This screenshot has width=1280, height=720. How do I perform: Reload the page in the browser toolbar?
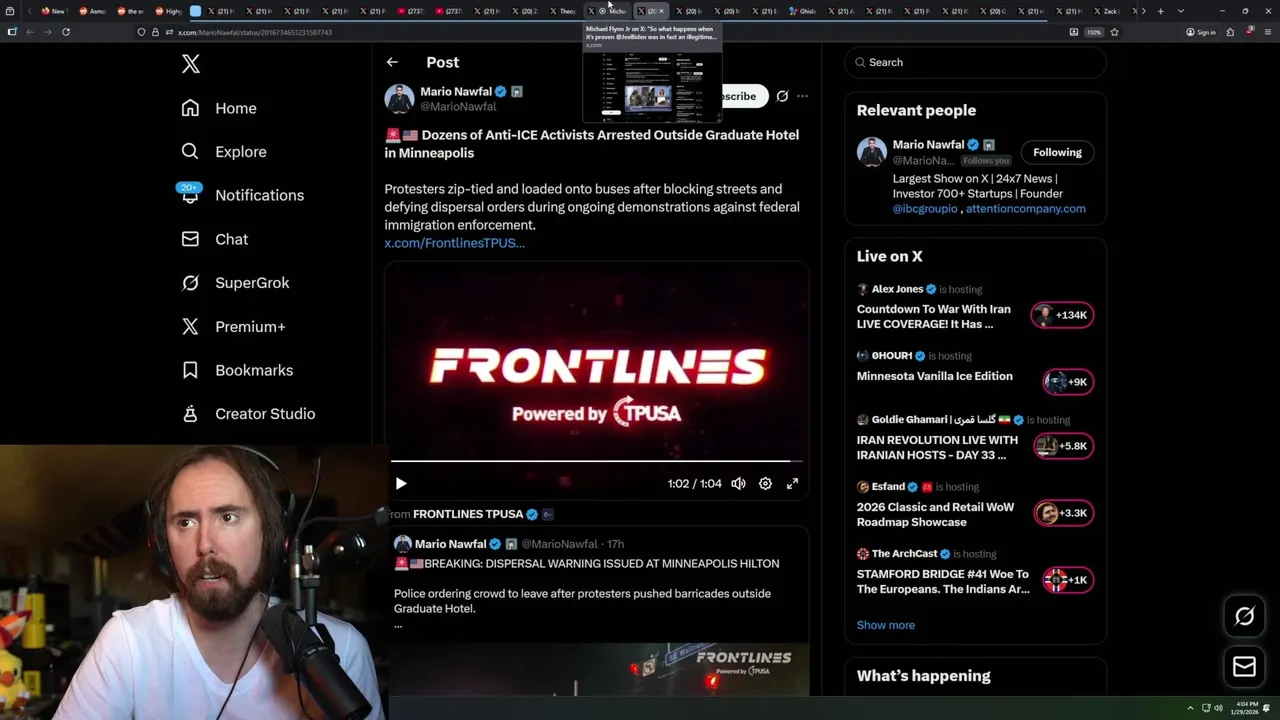click(x=66, y=32)
